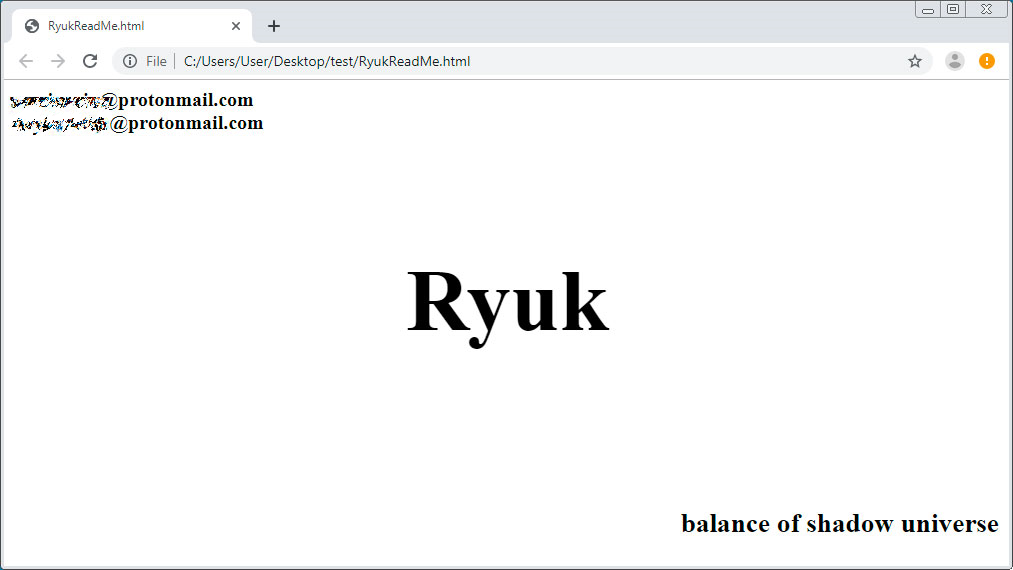Click the orange alert icon in the toolbar
The width and height of the screenshot is (1013, 570).
[987, 61]
